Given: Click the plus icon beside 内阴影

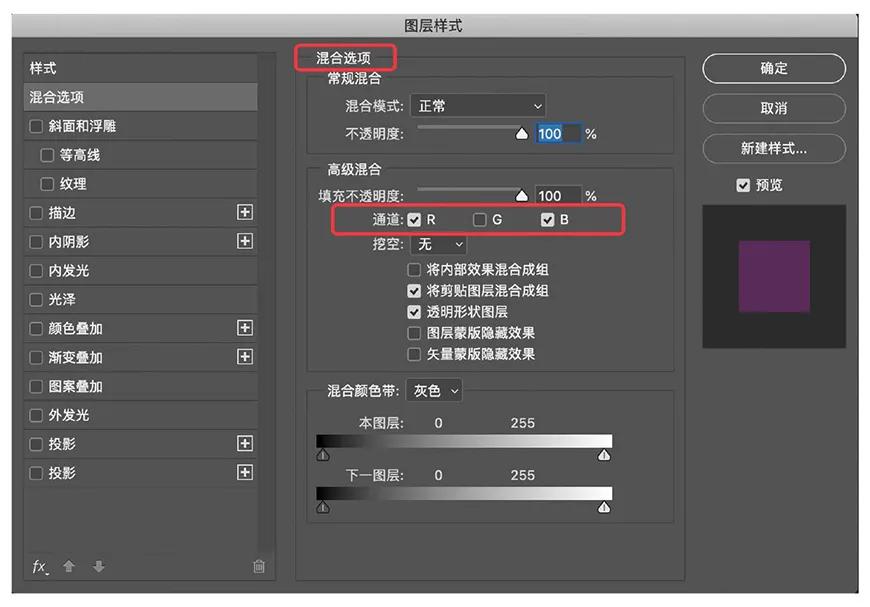Looking at the screenshot, I should [x=244, y=241].
